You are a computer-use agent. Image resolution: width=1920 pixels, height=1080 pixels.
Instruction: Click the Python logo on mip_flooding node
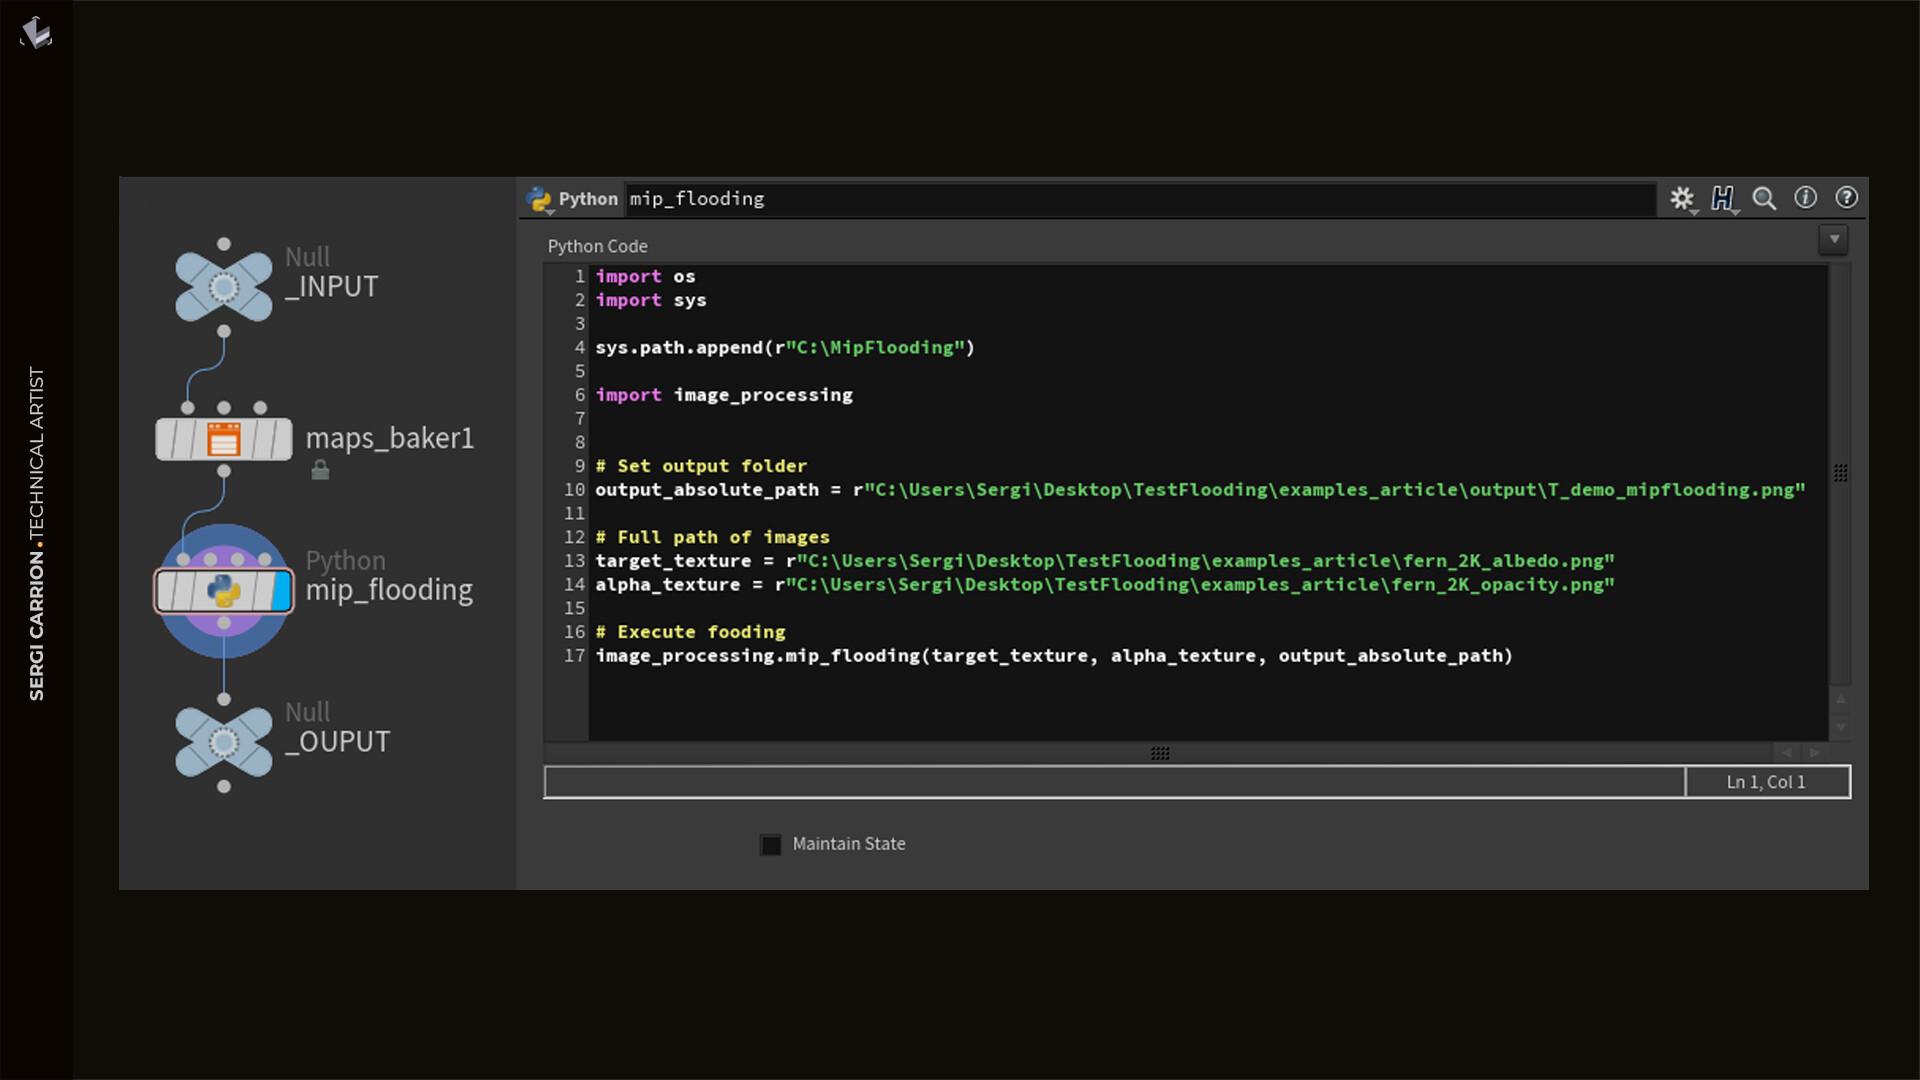point(223,591)
